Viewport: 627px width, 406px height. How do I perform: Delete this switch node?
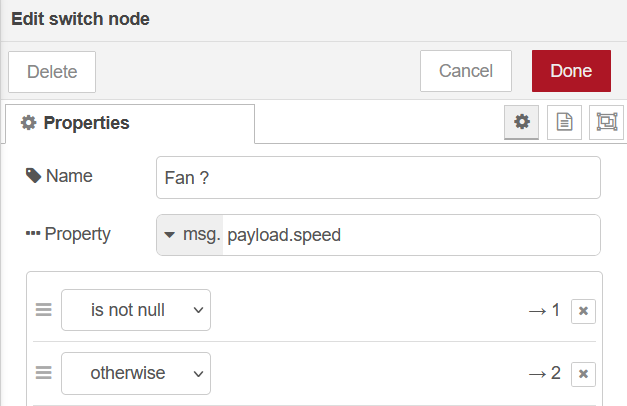[52, 72]
